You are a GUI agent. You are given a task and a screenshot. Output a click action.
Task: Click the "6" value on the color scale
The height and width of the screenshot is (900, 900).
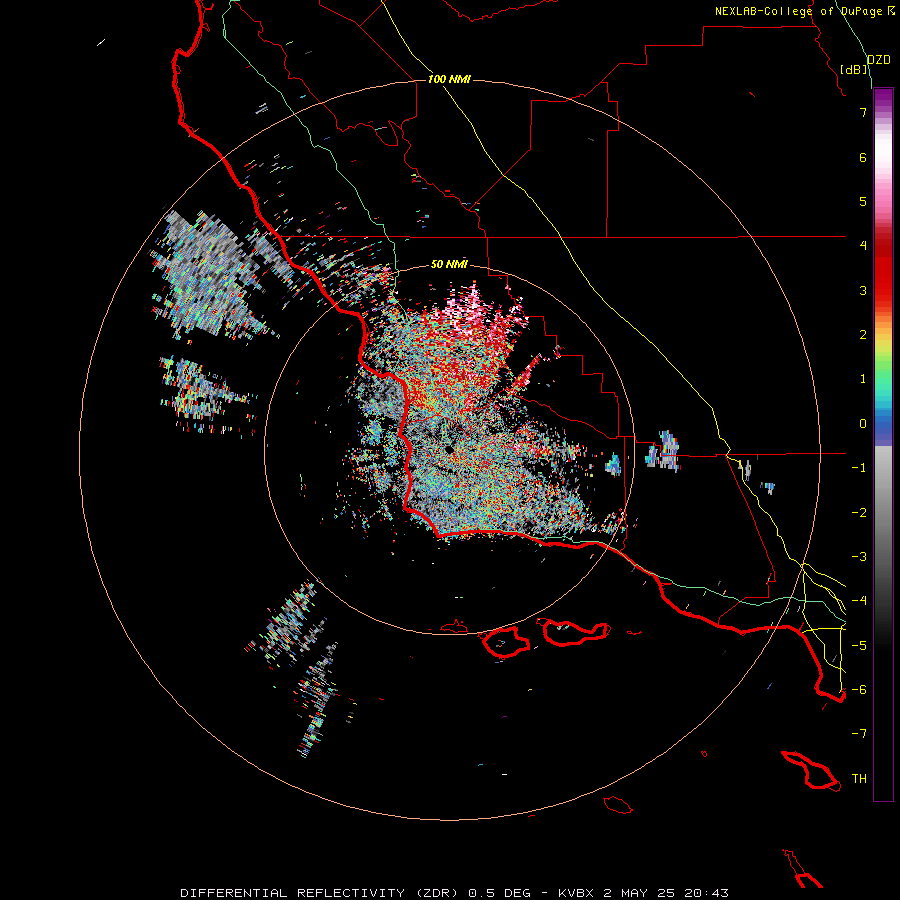pos(863,157)
